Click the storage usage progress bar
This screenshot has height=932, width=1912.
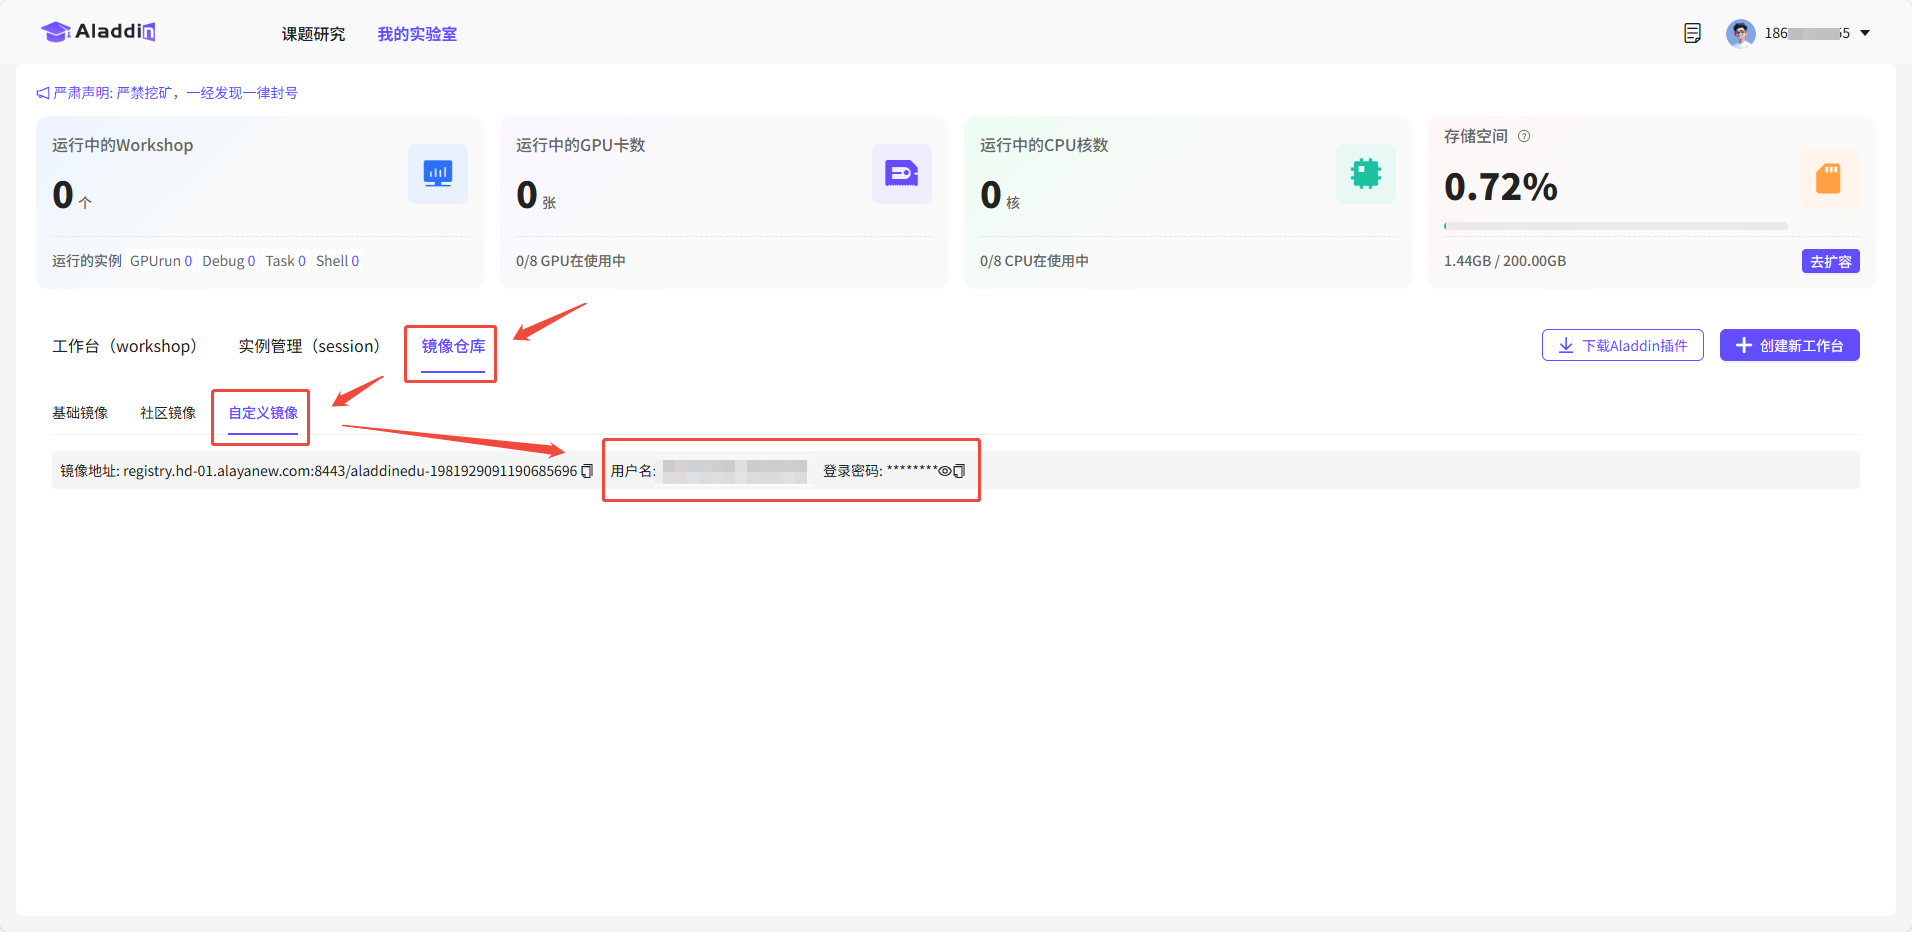1615,226
